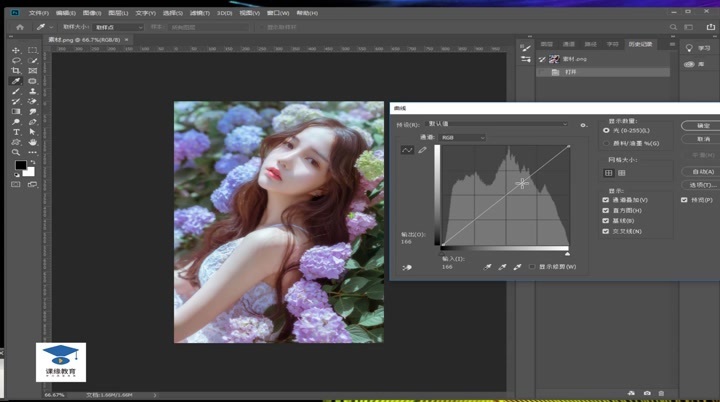Toggle the 预览(P) preview checkbox
Screen dimensions: 720x402
(x=685, y=200)
